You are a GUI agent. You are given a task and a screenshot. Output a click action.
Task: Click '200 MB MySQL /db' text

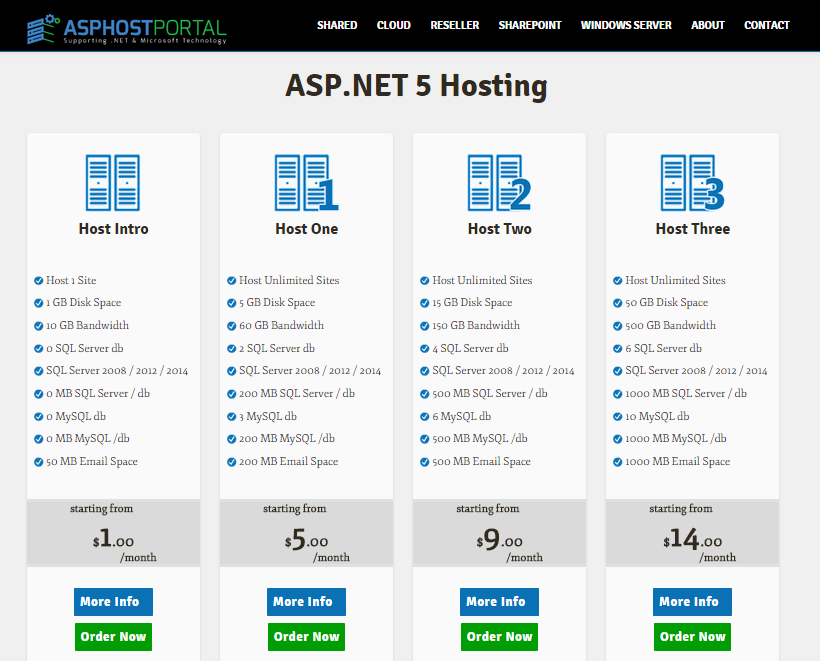[287, 438]
